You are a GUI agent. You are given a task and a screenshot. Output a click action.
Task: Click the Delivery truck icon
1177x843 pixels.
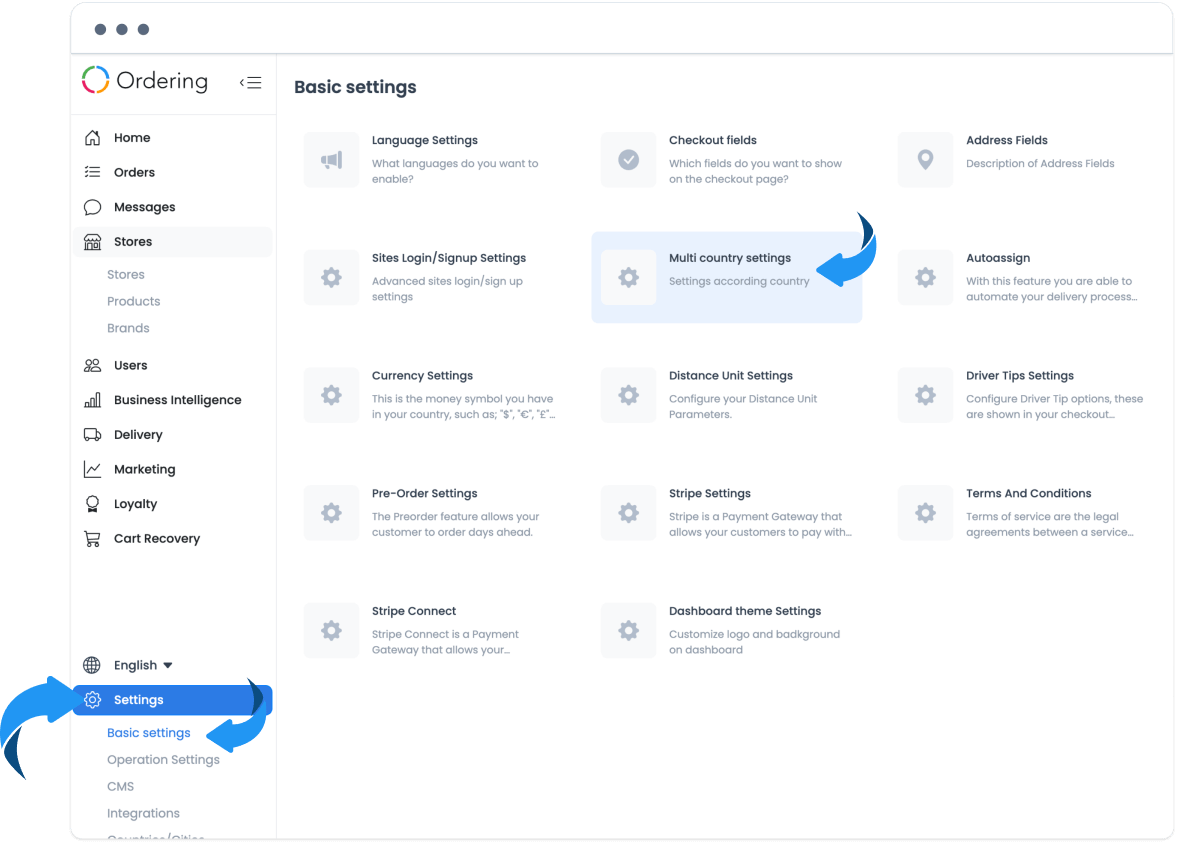(92, 435)
